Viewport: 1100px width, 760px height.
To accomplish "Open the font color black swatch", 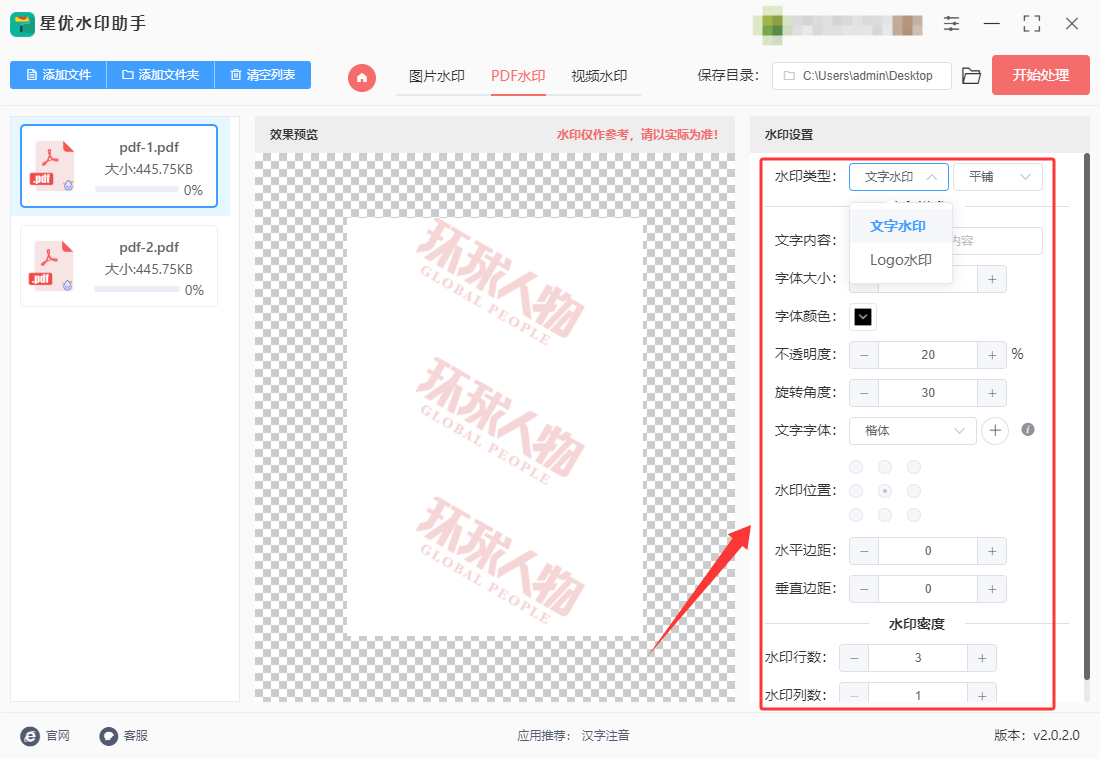I will click(863, 317).
